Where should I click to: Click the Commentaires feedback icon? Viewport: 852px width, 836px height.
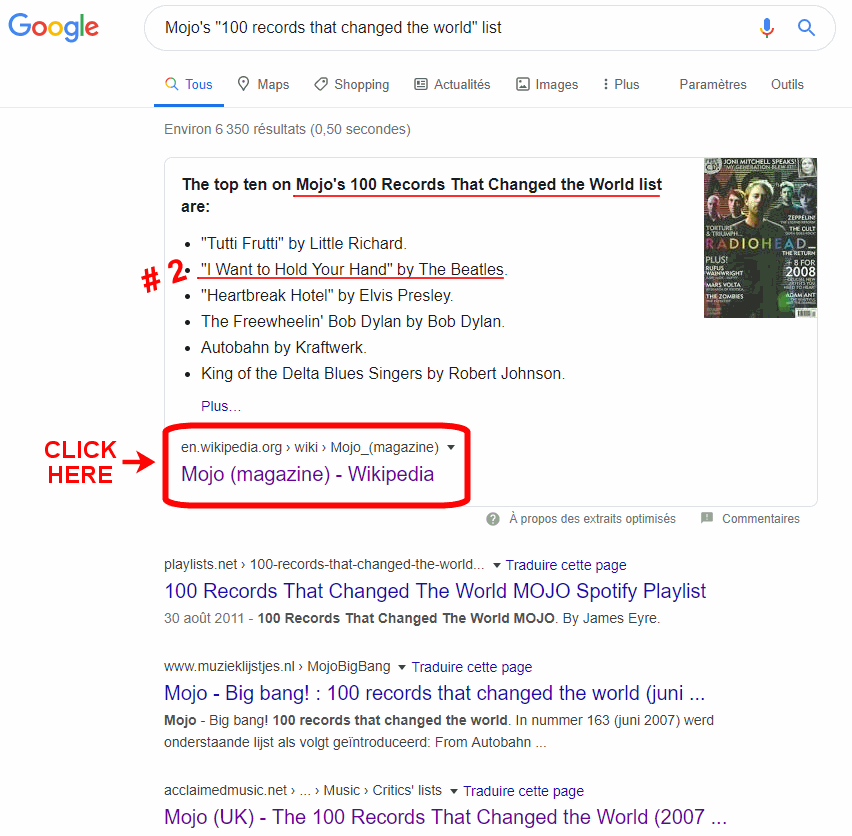coord(707,518)
